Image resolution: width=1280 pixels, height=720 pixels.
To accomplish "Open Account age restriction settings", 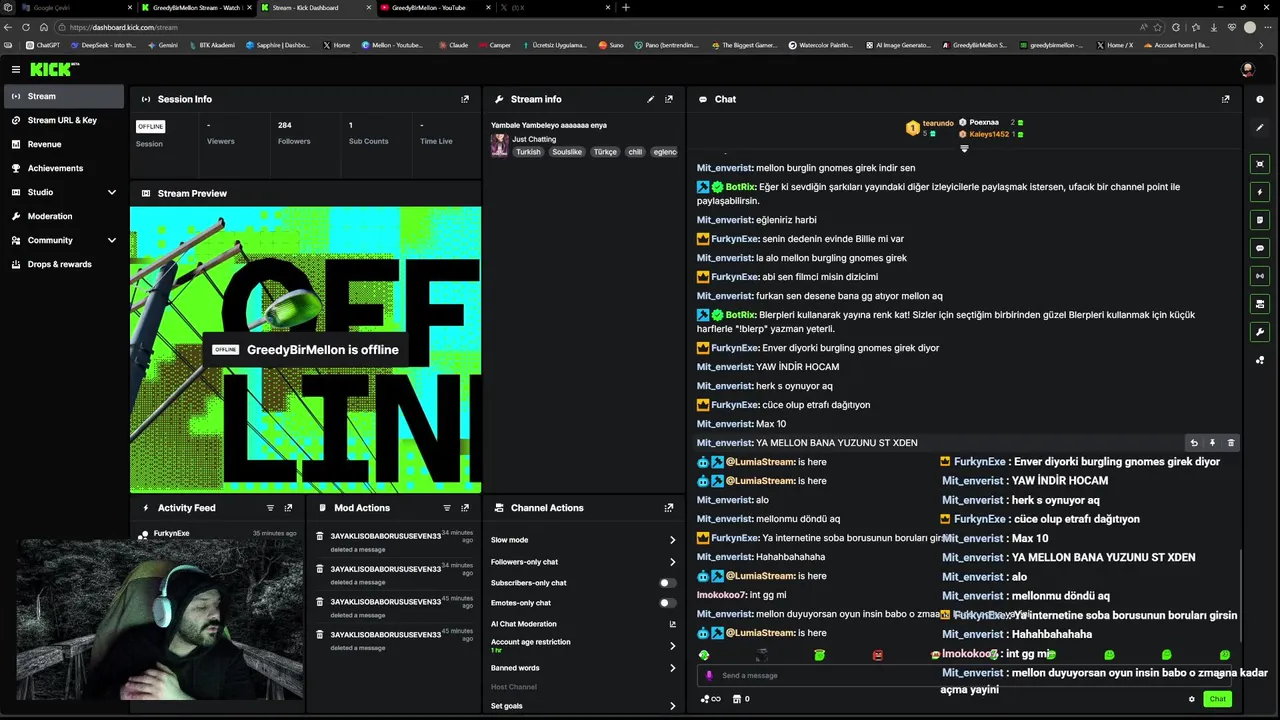I will pos(583,645).
